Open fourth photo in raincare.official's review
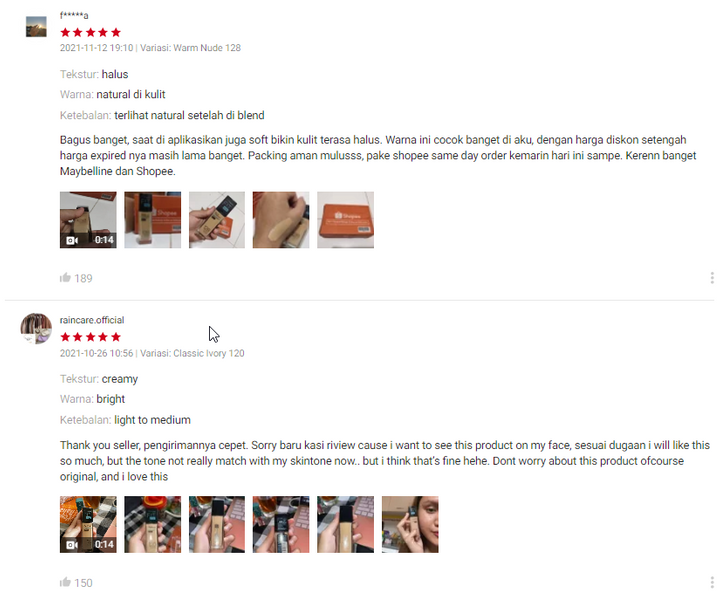 pyautogui.click(x=281, y=524)
